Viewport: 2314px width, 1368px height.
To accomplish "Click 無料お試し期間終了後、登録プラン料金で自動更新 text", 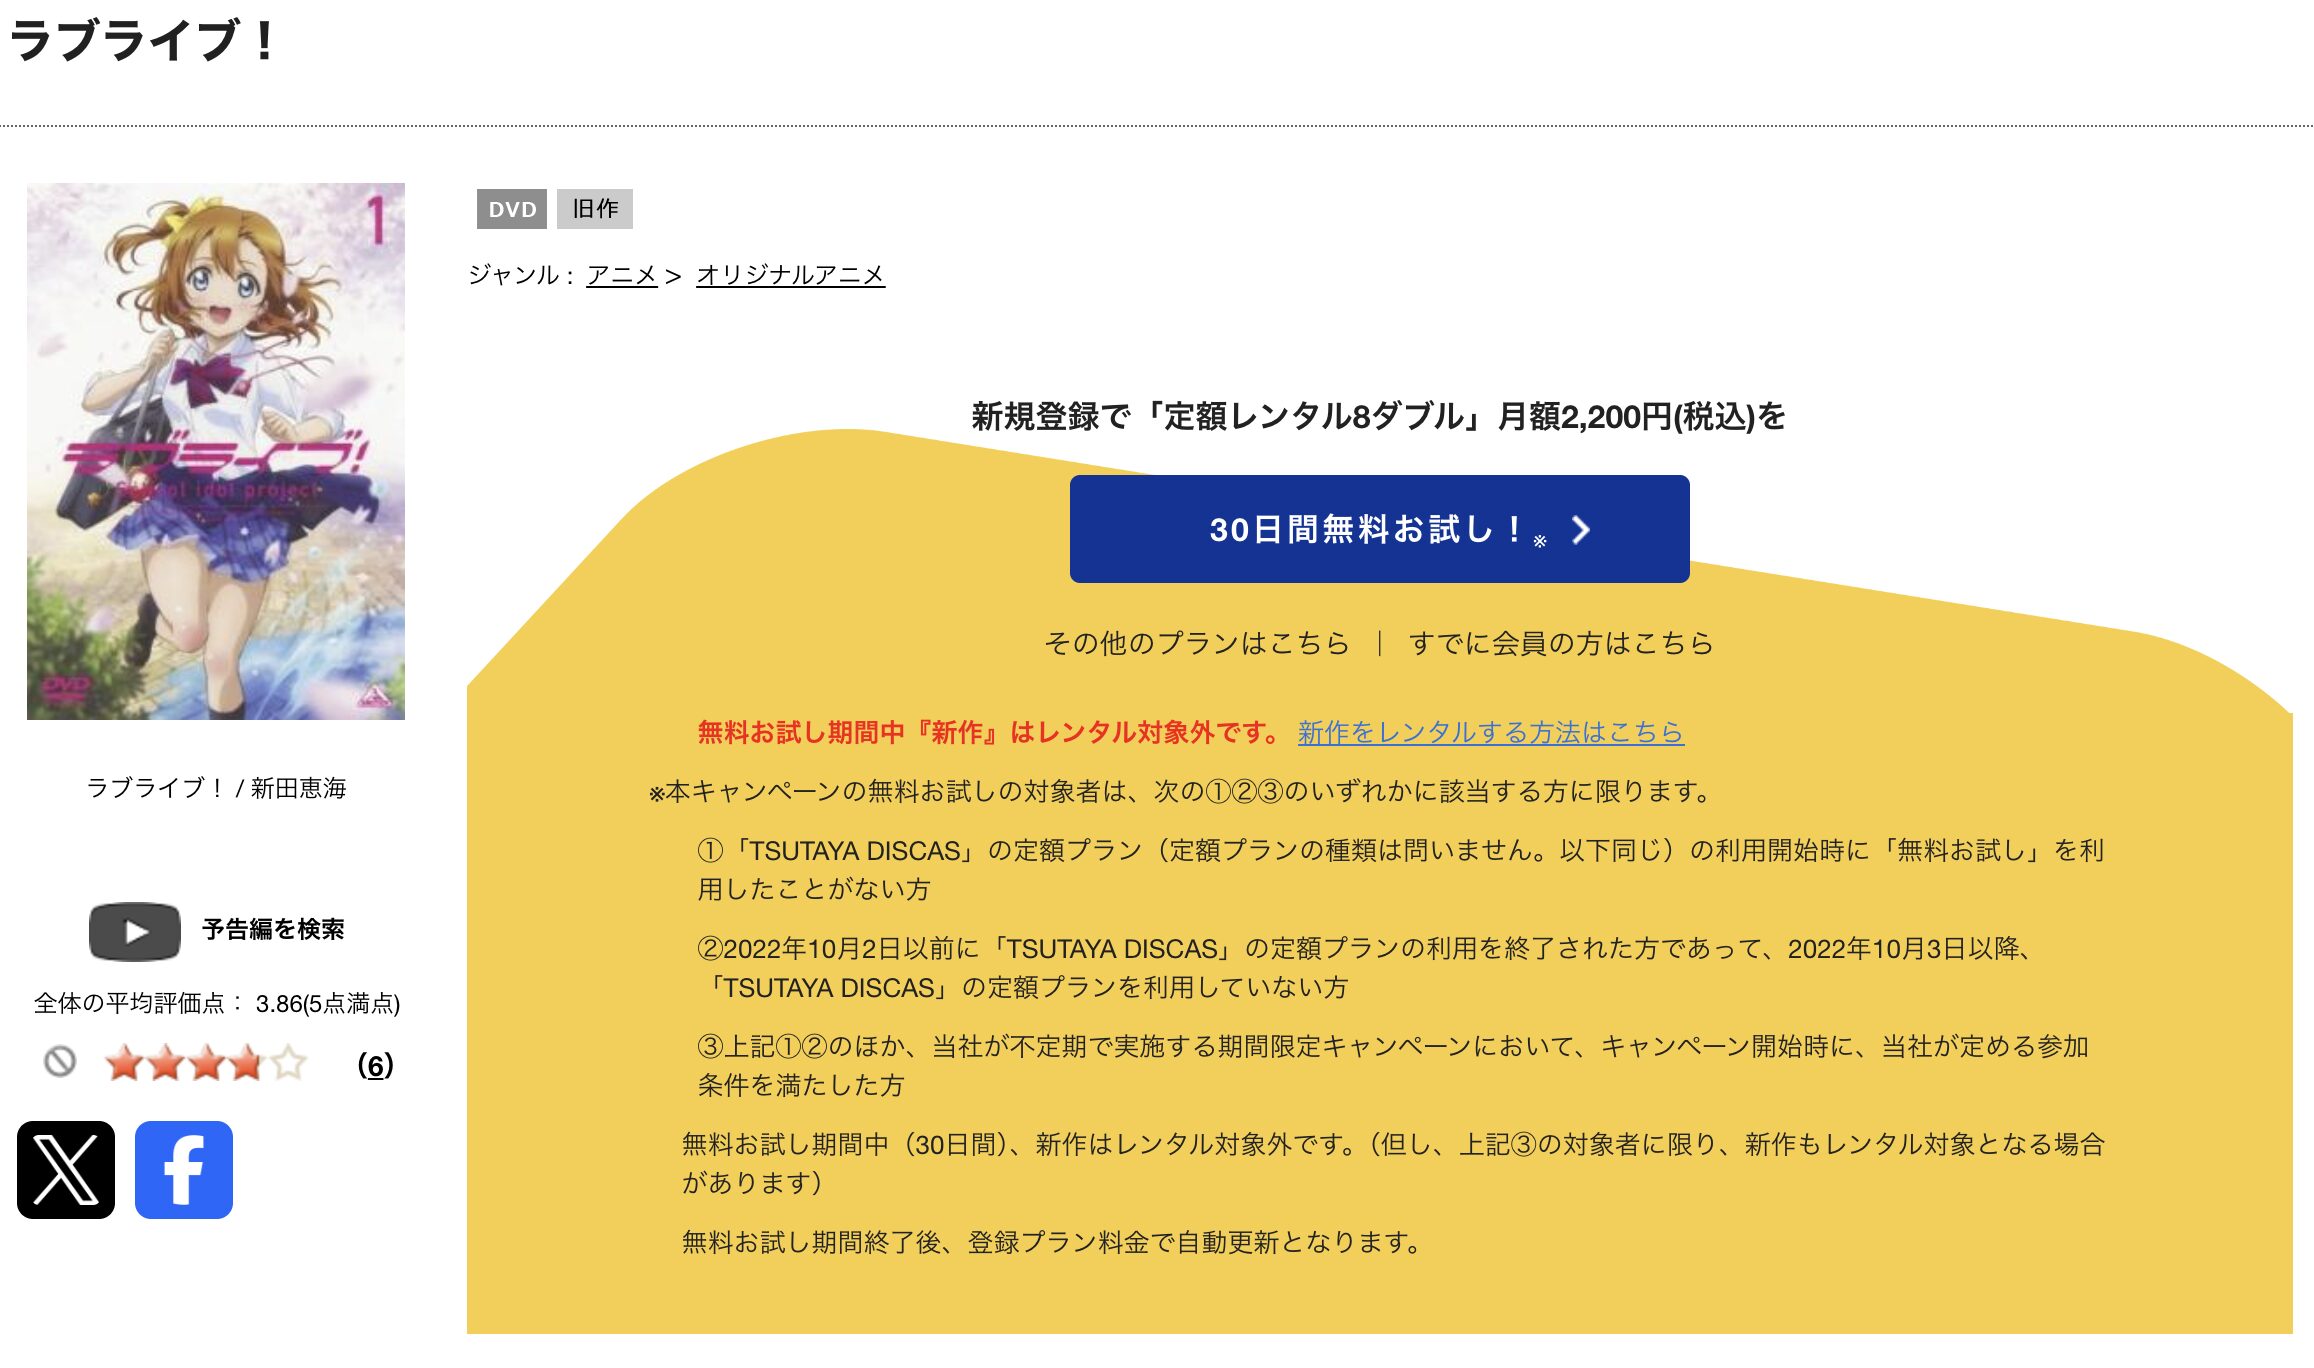I will [x=1052, y=1242].
